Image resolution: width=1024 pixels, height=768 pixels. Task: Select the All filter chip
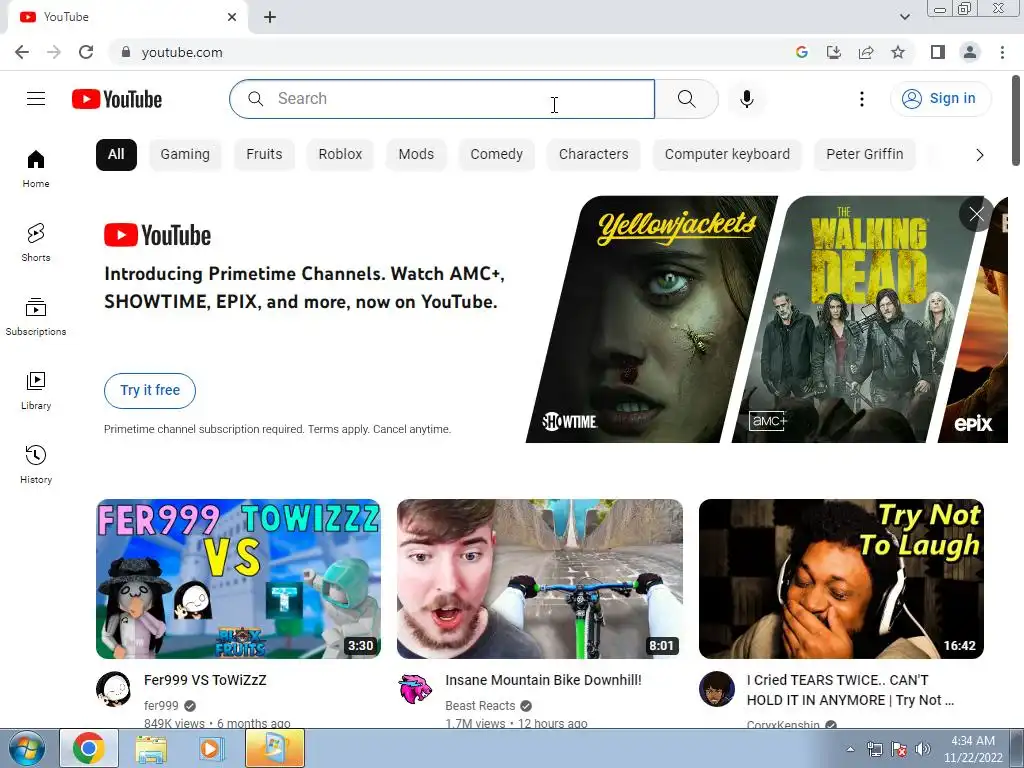point(116,155)
